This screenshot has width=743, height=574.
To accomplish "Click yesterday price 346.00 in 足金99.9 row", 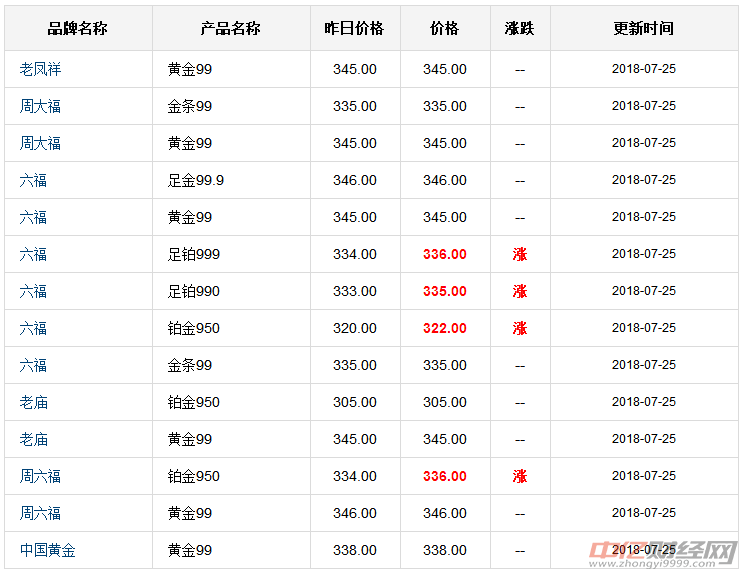I will coord(355,180).
